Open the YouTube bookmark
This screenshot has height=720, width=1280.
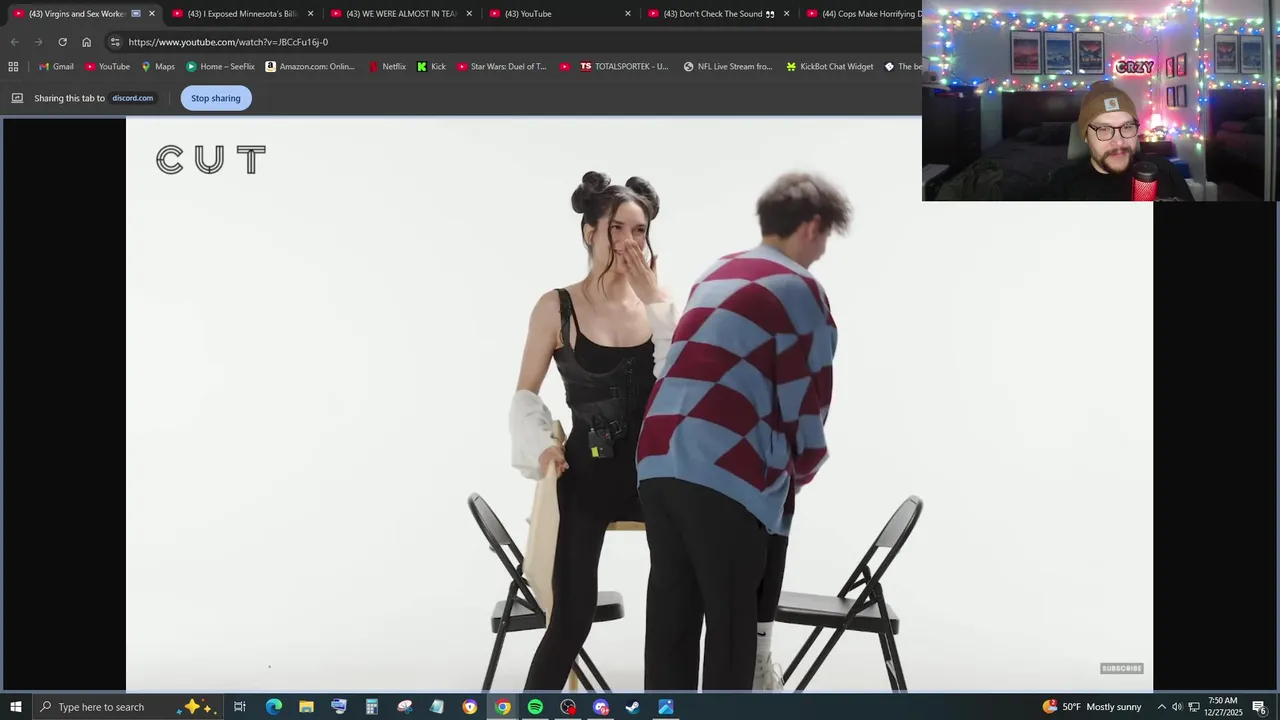point(107,67)
